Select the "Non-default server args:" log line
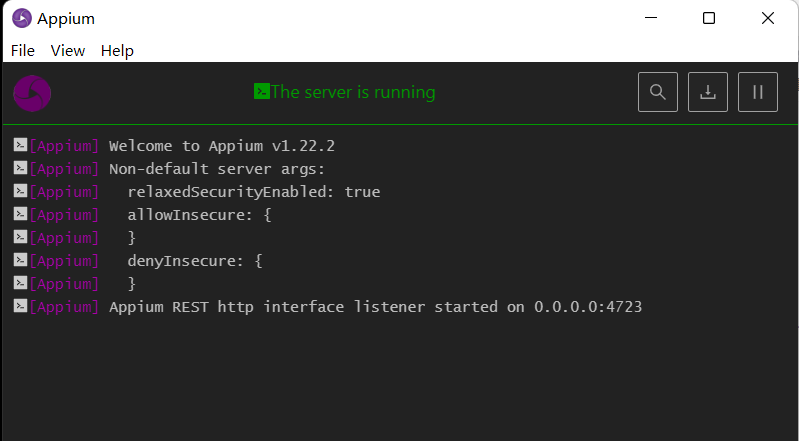The image size is (799, 441). 217,169
